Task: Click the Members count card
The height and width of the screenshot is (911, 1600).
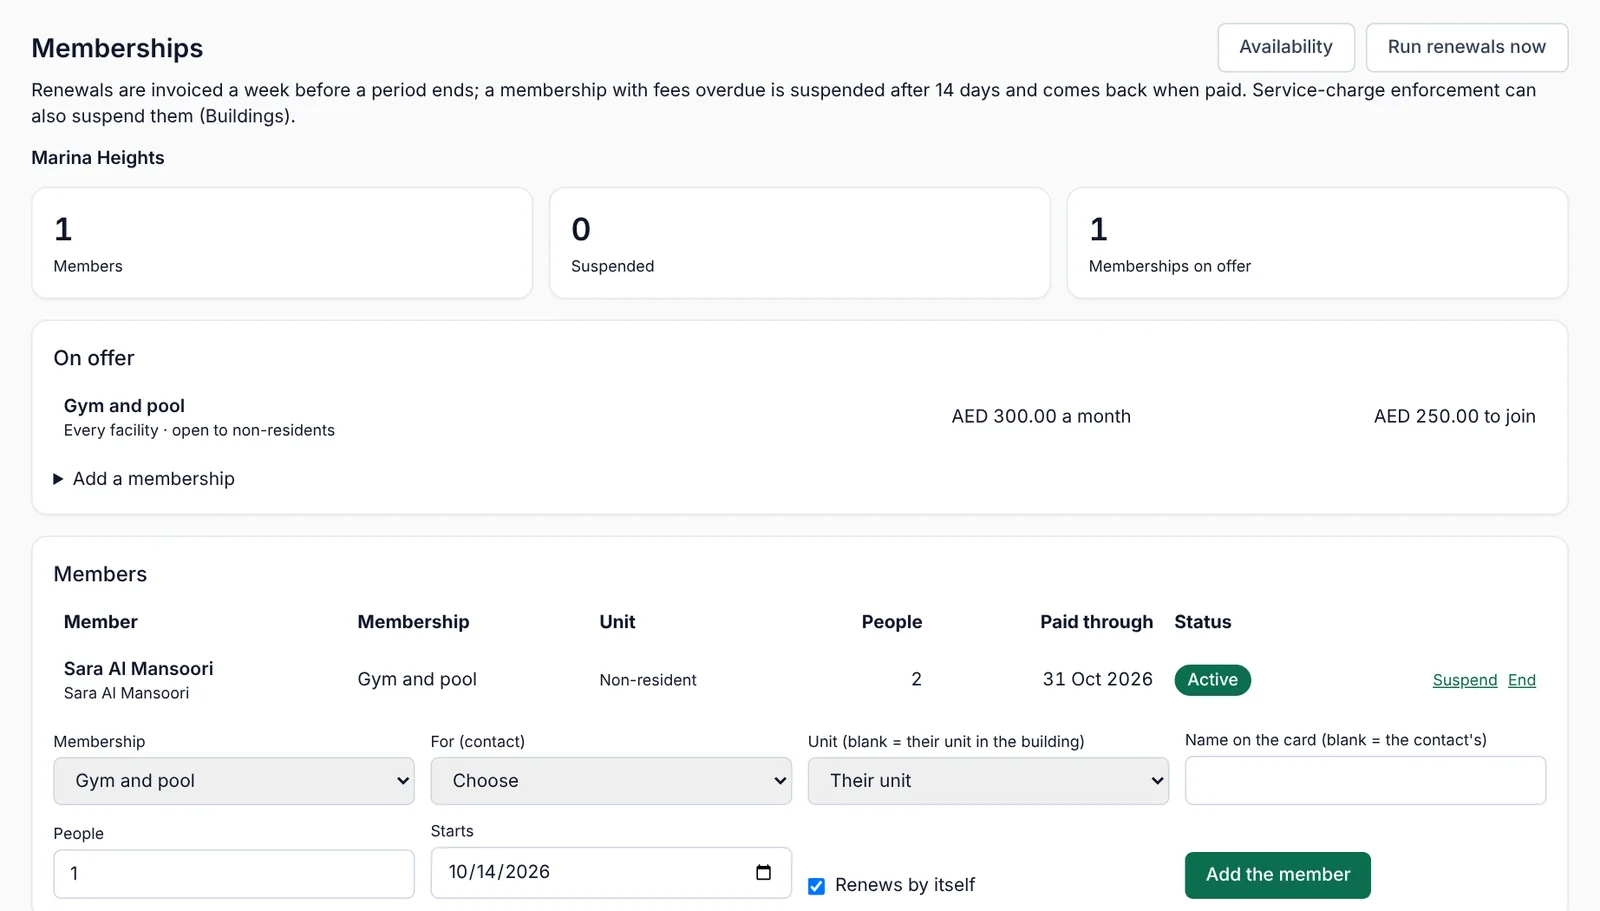Action: (x=282, y=243)
